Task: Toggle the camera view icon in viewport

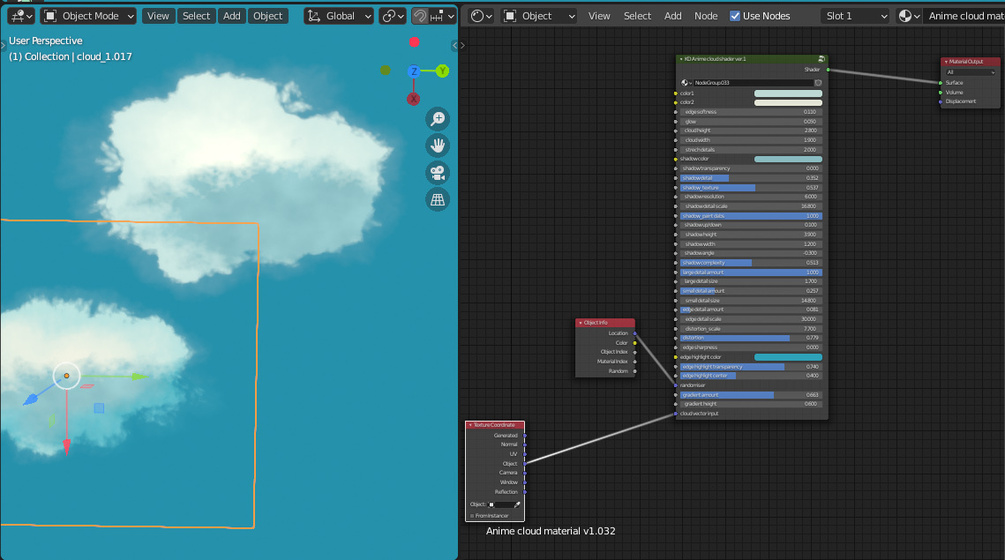Action: click(x=438, y=172)
